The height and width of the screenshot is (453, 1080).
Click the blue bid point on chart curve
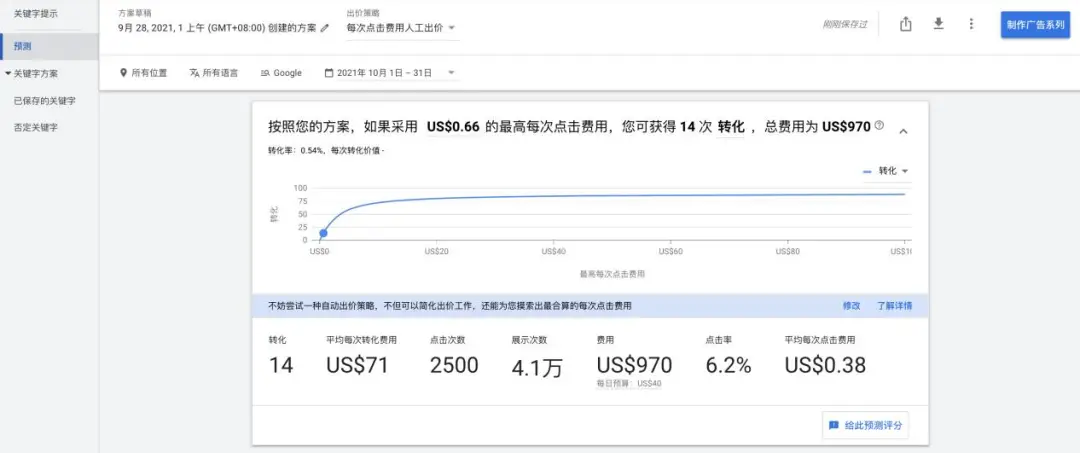[323, 233]
